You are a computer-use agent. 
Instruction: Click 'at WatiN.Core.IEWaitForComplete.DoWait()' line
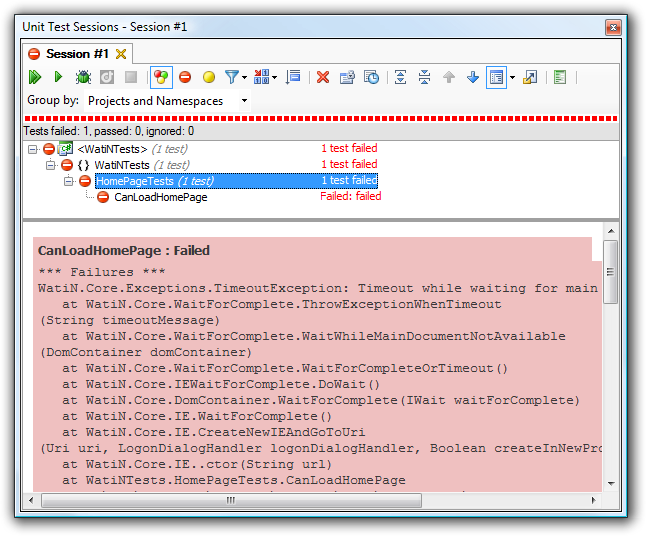[x=221, y=384]
